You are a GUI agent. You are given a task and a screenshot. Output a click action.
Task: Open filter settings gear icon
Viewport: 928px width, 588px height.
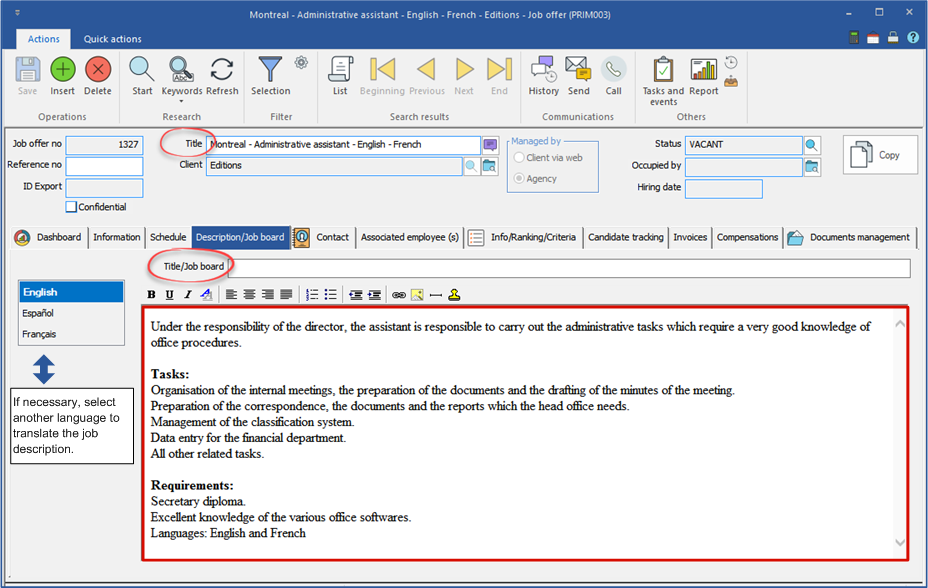[301, 62]
